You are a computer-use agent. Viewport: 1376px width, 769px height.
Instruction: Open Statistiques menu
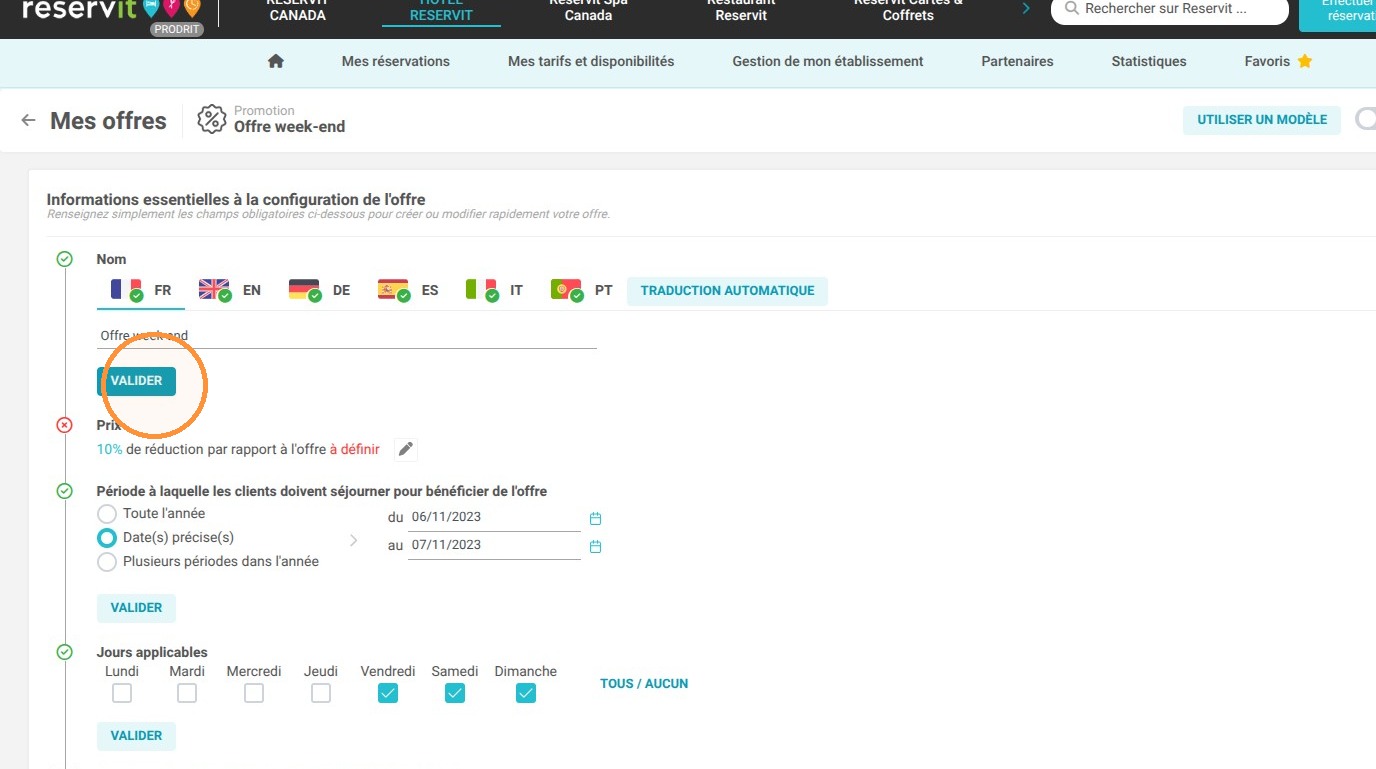coord(1149,61)
